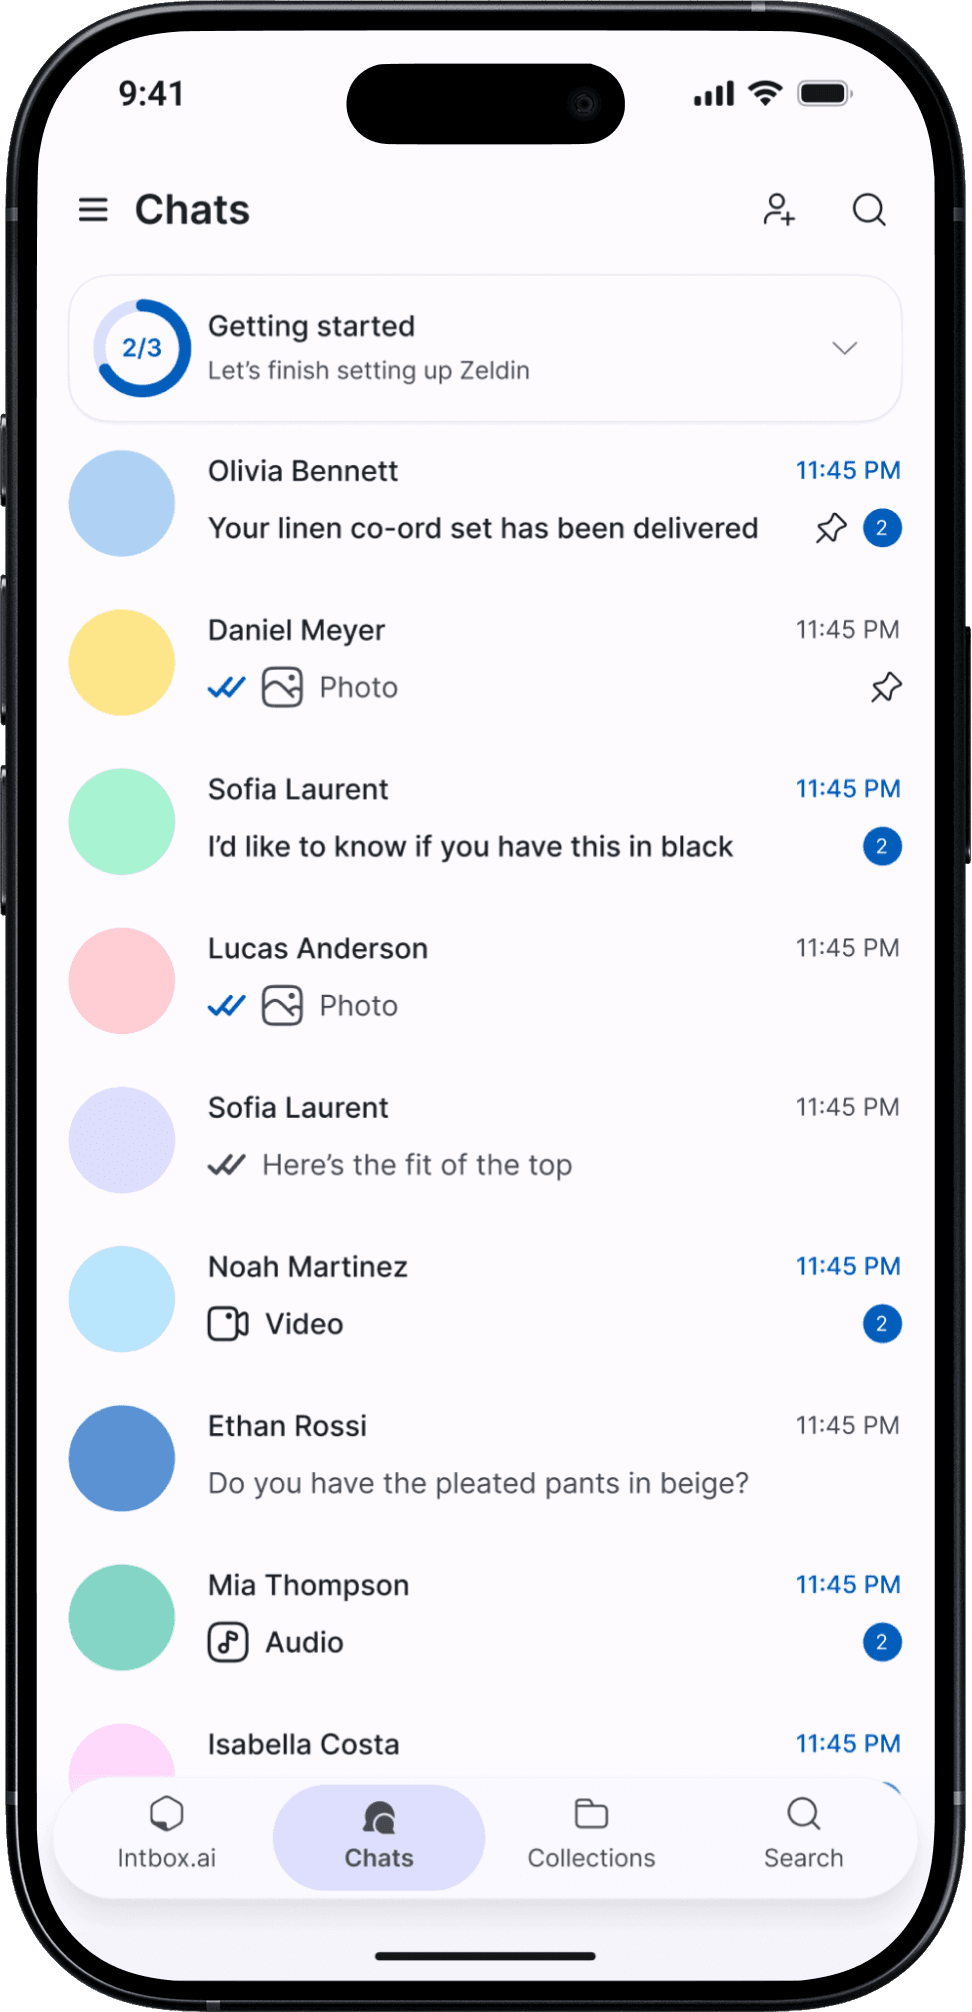Image resolution: width=972 pixels, height=2012 pixels.
Task: Open the hamburger menu beside Chats
Action: coord(93,210)
